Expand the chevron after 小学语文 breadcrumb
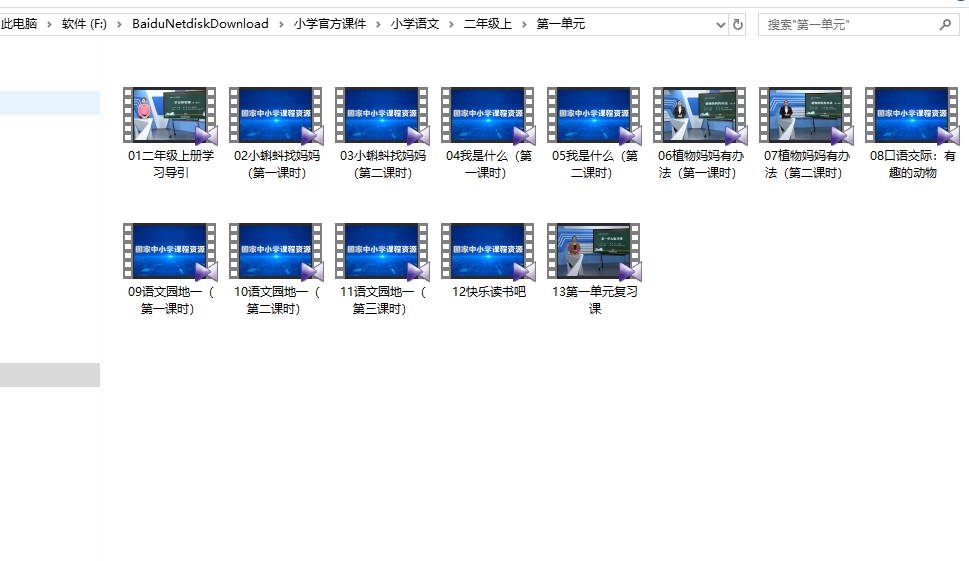This screenshot has width=969, height=561. 451,24
